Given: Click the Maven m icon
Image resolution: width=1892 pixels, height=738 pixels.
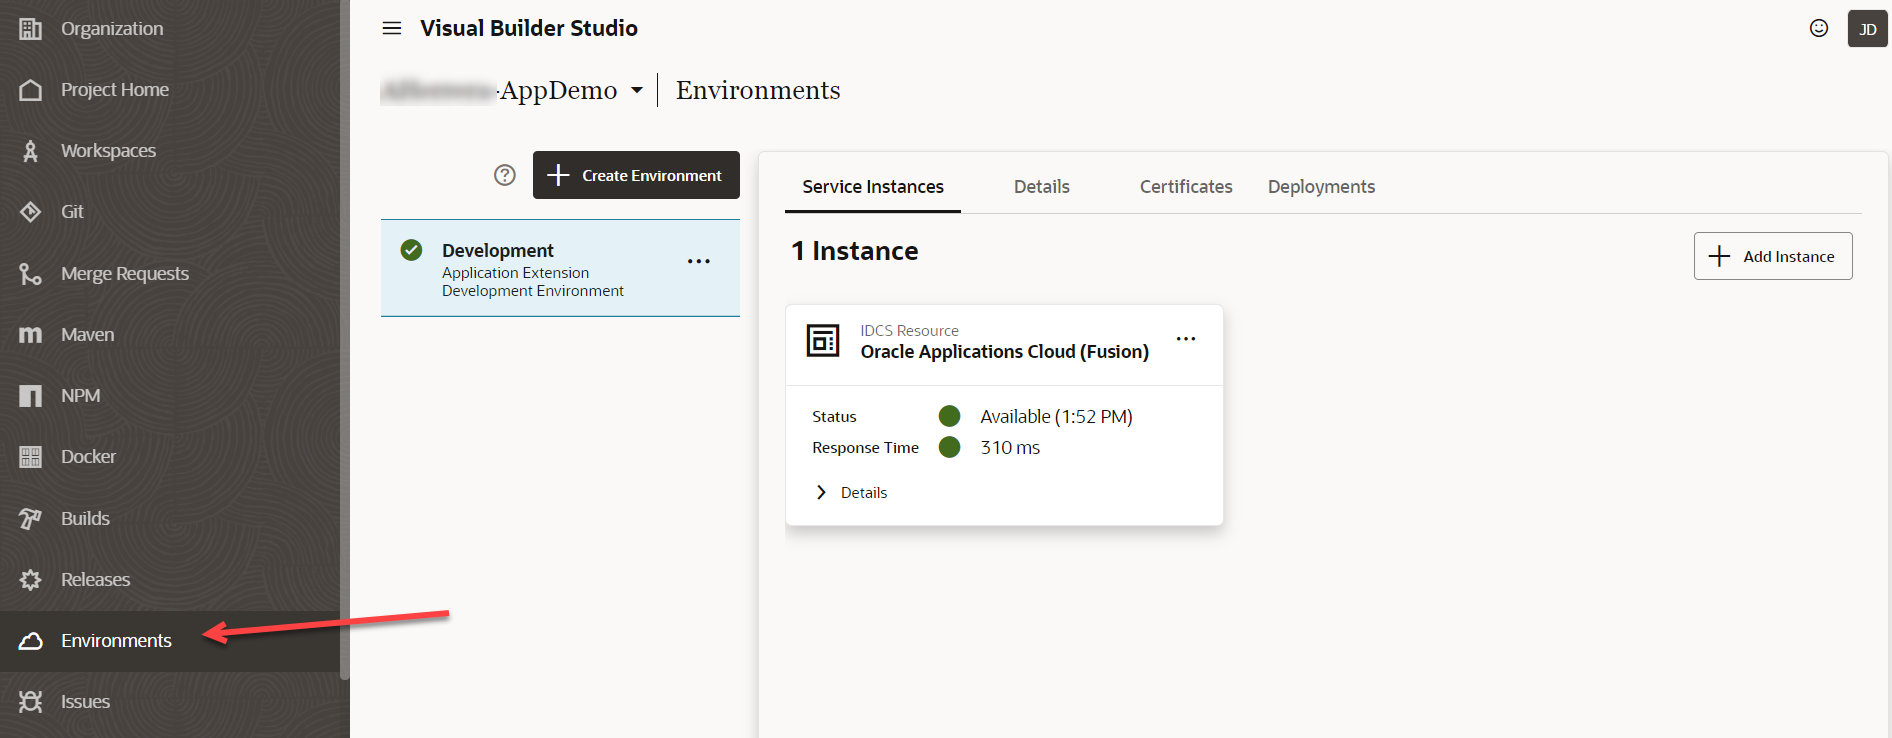Looking at the screenshot, I should [31, 334].
